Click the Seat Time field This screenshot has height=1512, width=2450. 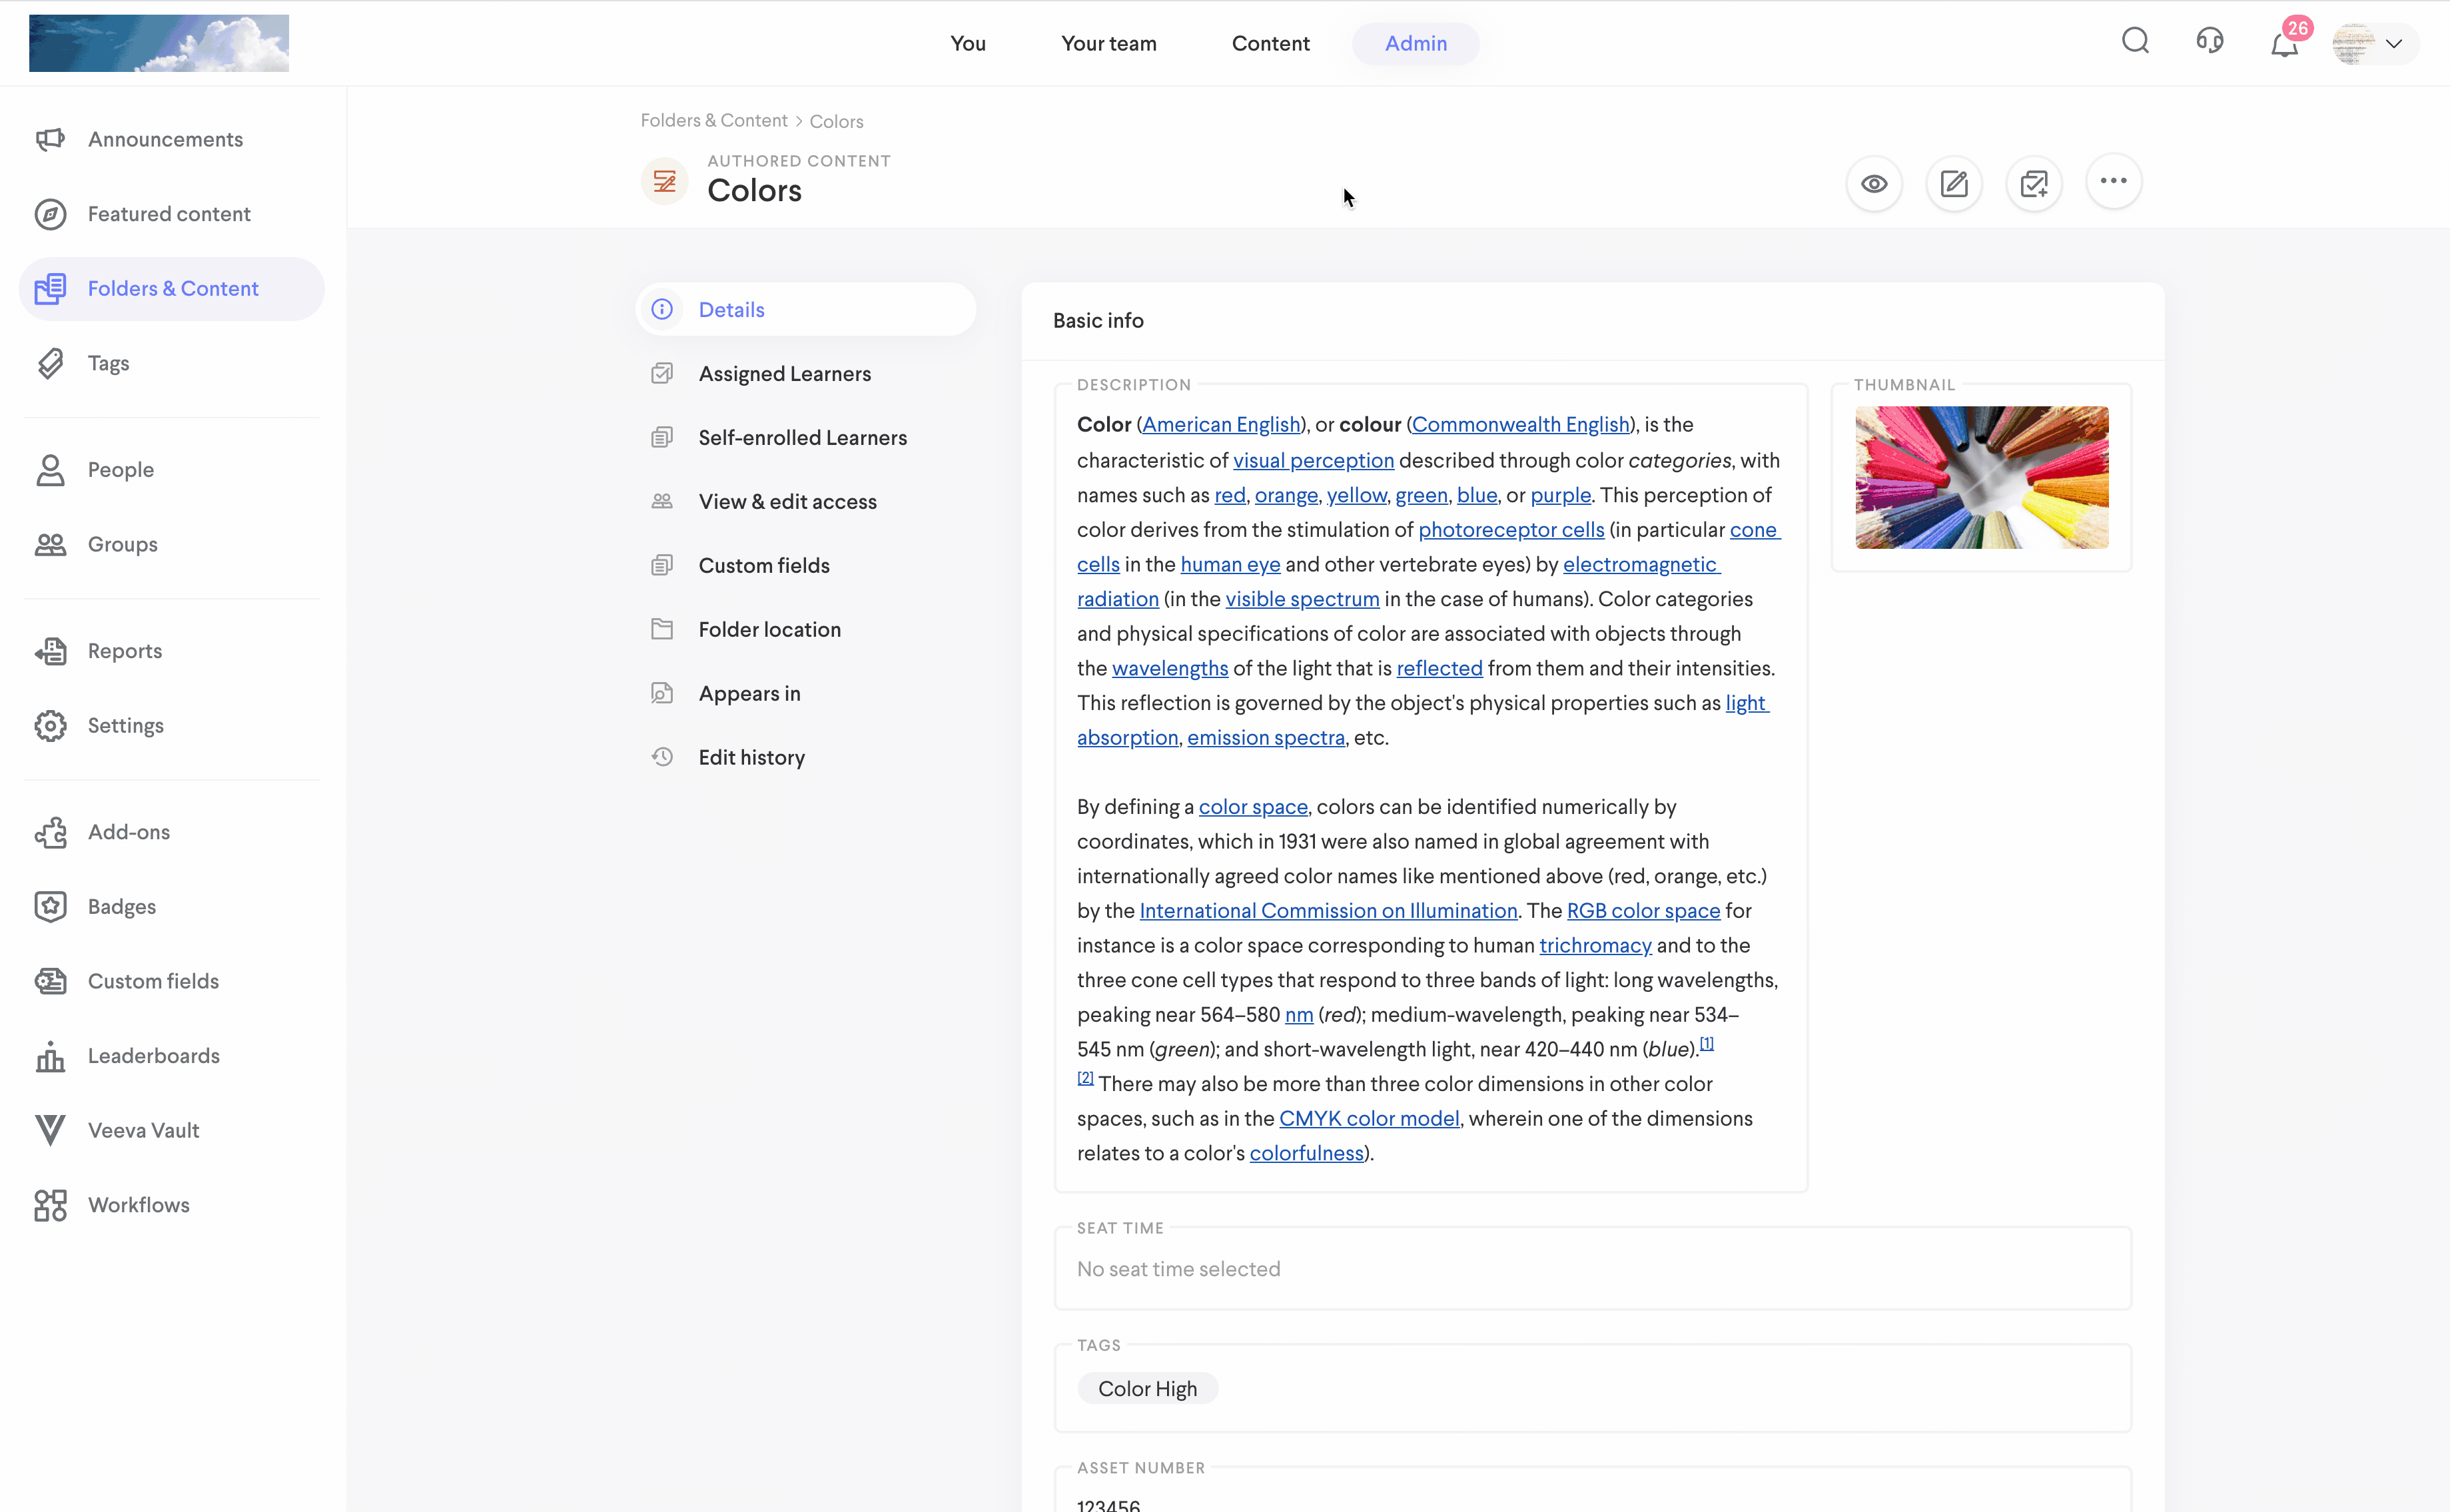click(1592, 1268)
